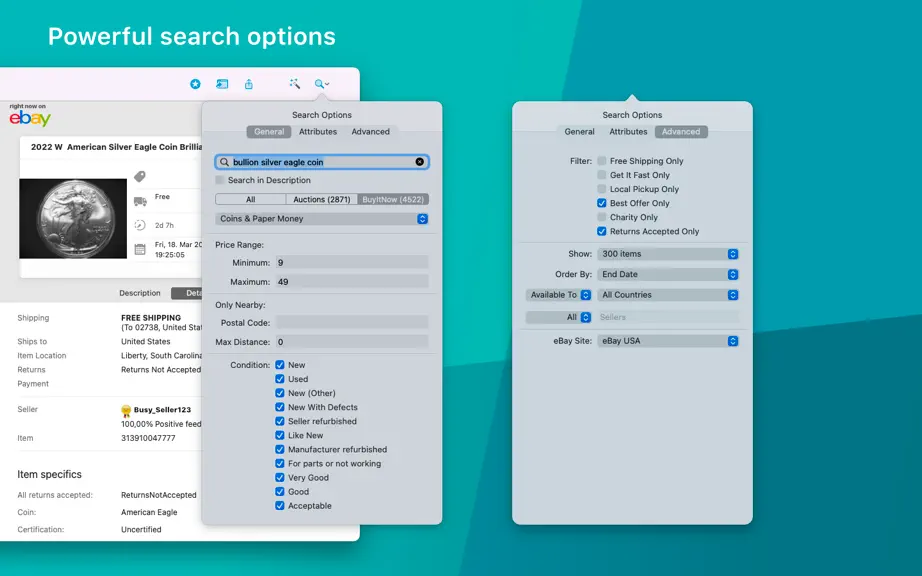Click the silver eagle coin thumbnail

(x=73, y=219)
